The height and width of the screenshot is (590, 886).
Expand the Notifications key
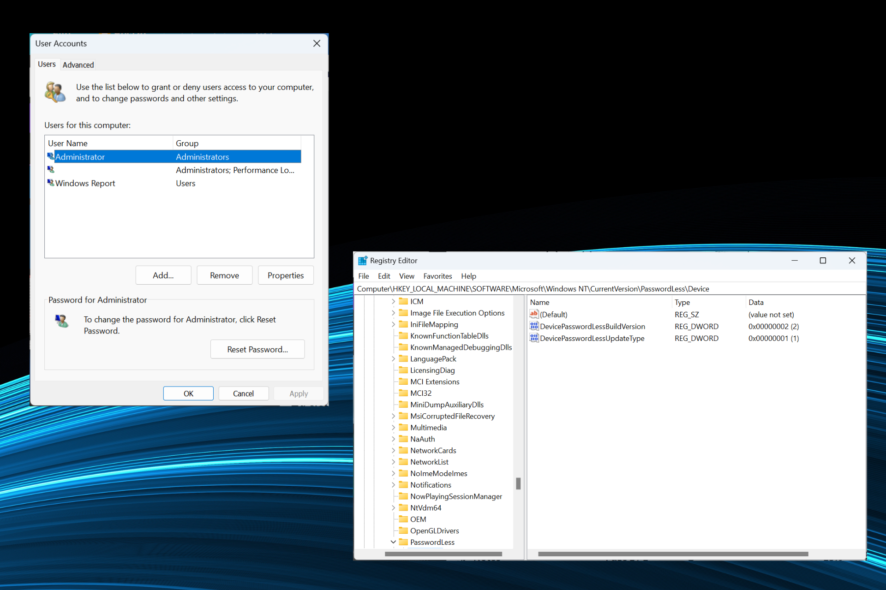click(x=393, y=485)
